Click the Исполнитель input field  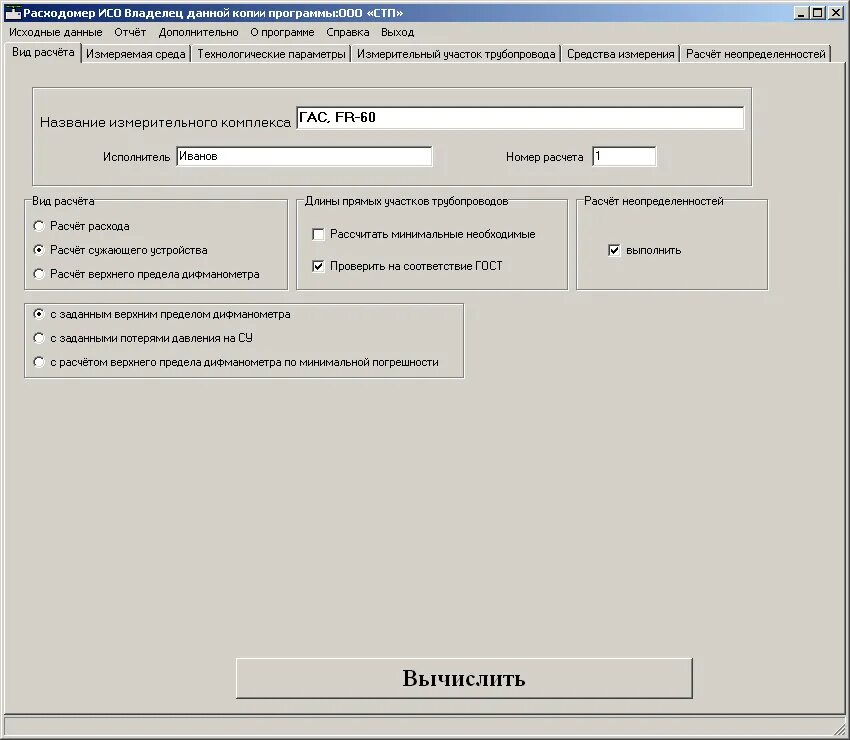click(x=304, y=156)
